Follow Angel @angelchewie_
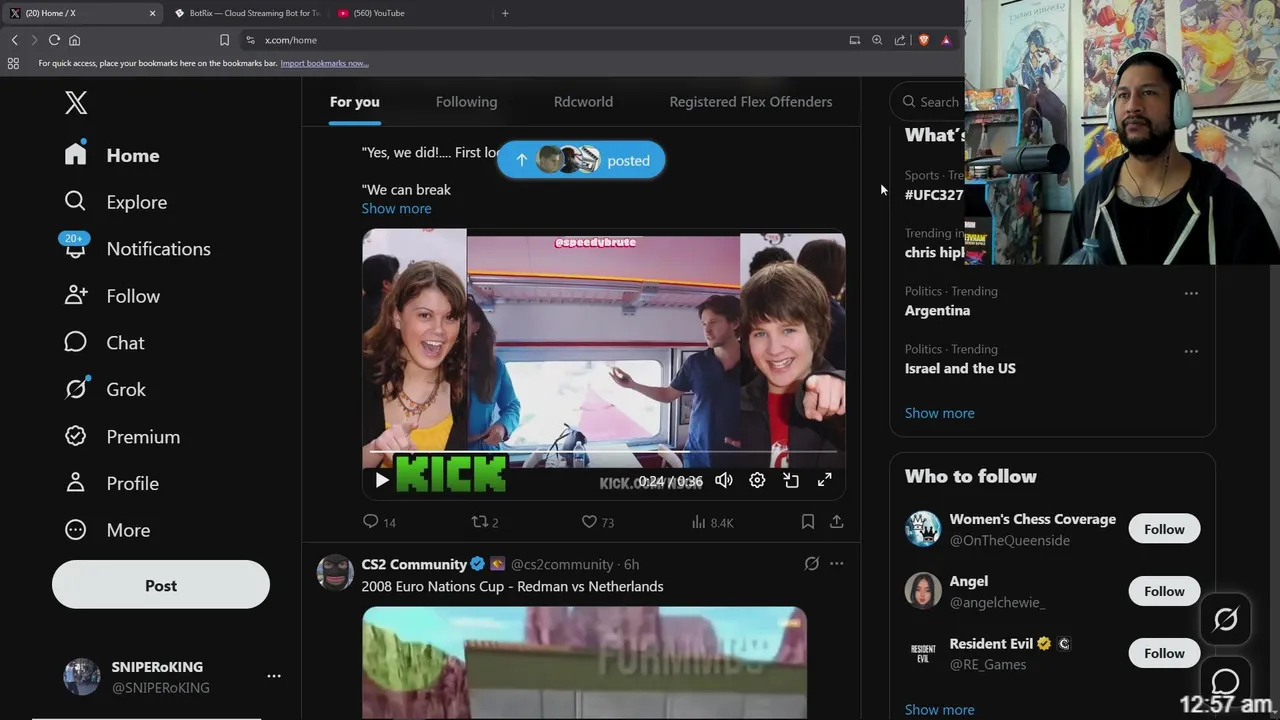 tap(1164, 591)
